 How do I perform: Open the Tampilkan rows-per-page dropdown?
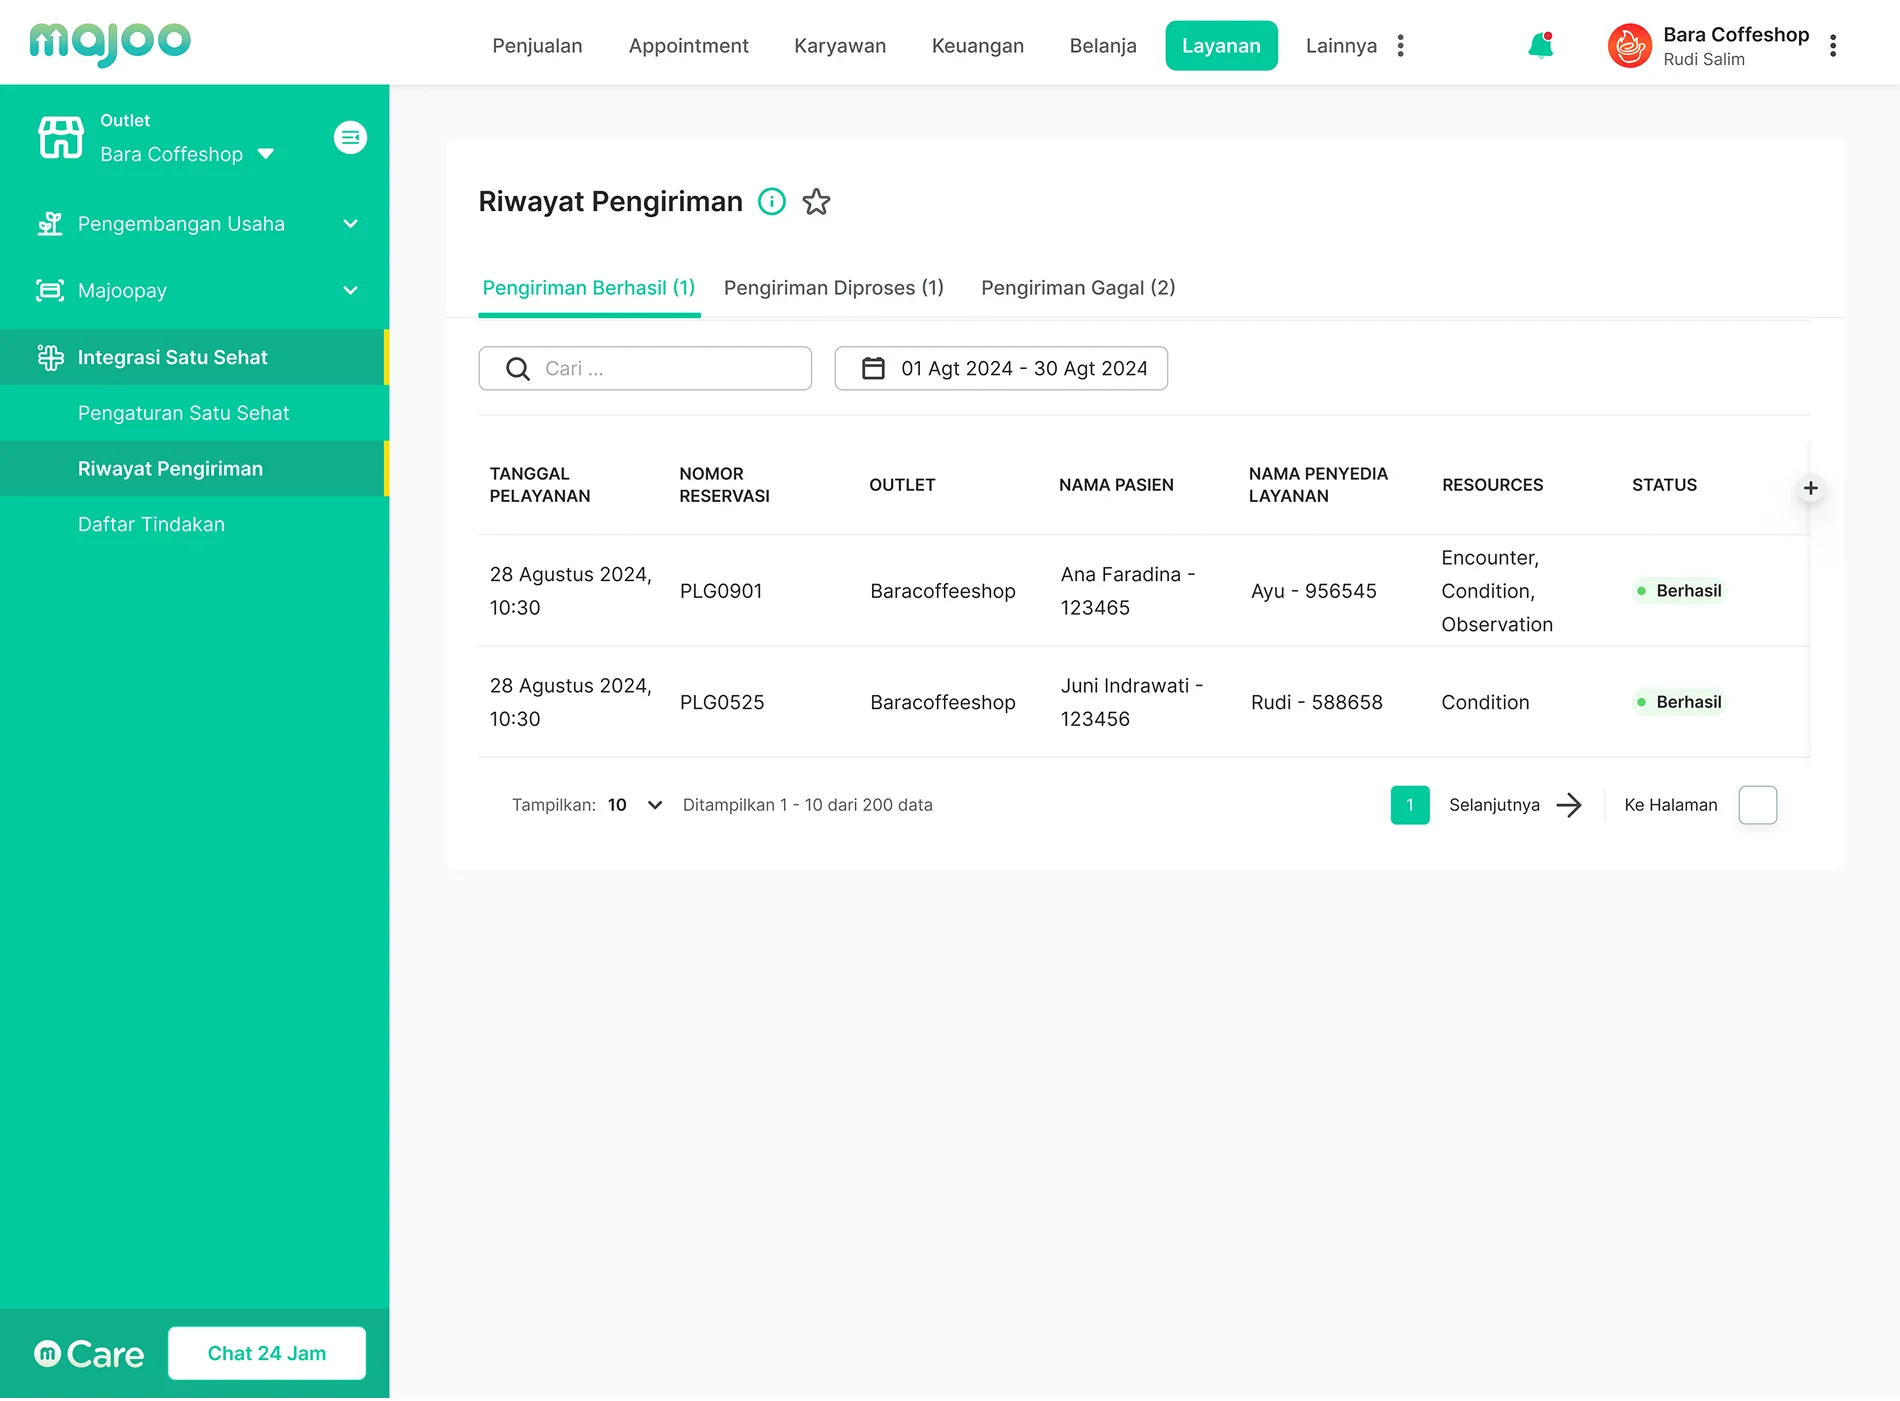[635, 805]
